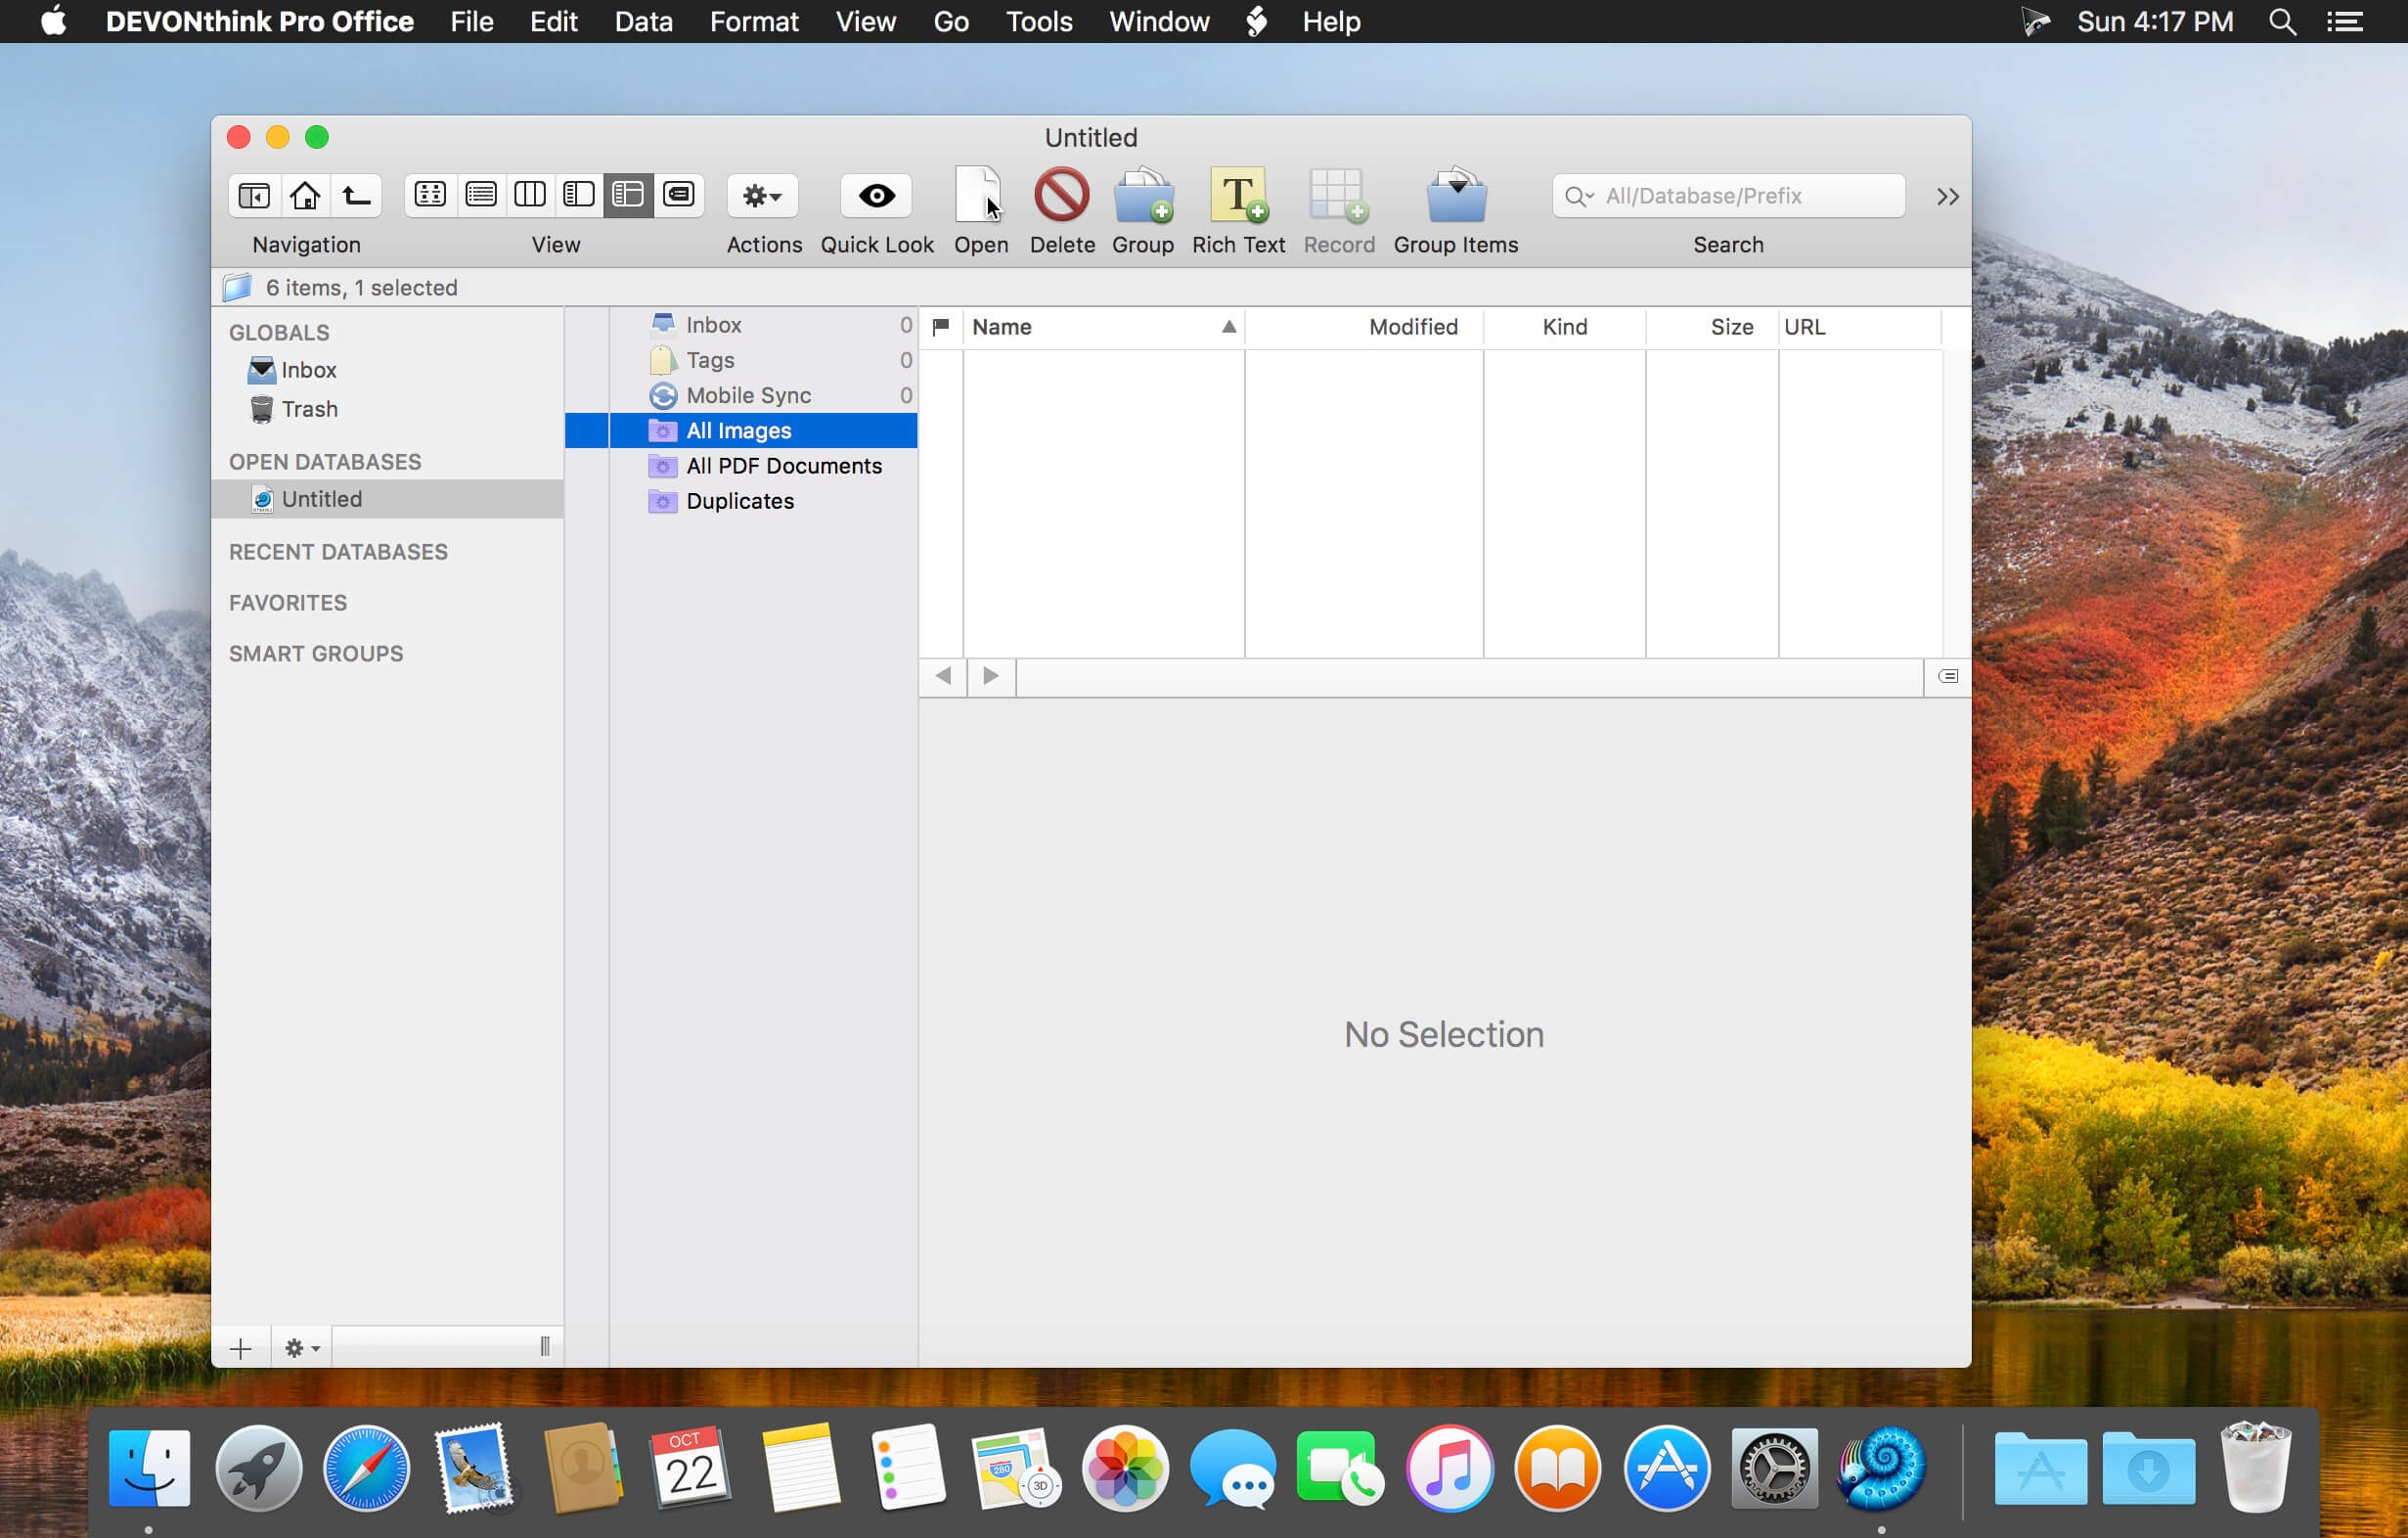Open the Data menu
The height and width of the screenshot is (1538, 2408).
pyautogui.click(x=643, y=21)
